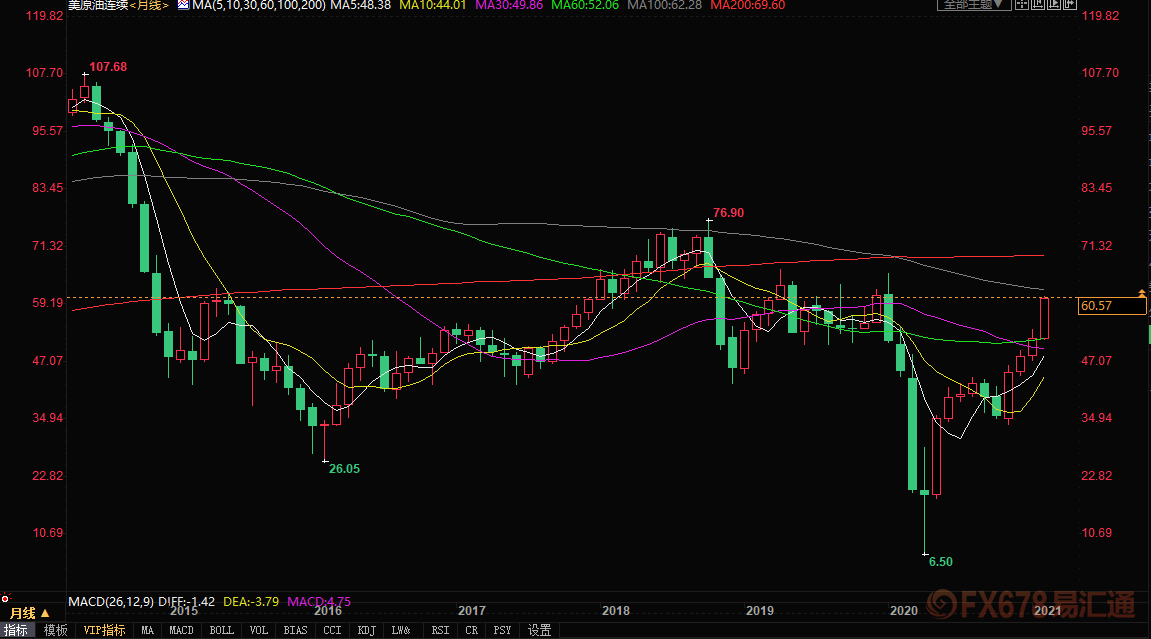
Task: Open the 全部主题 dropdown at top right
Action: click(x=974, y=4)
